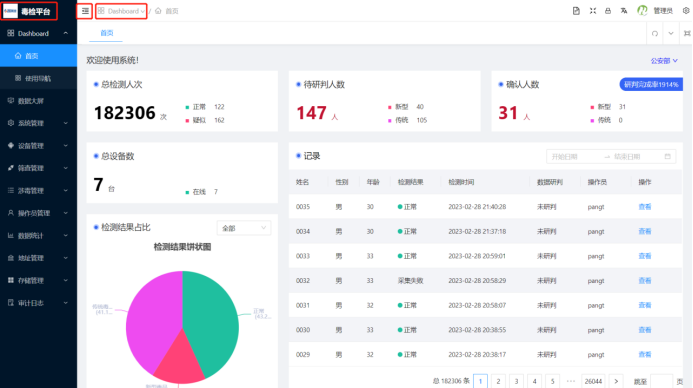Click the administrator avatar icon

click(x=642, y=11)
